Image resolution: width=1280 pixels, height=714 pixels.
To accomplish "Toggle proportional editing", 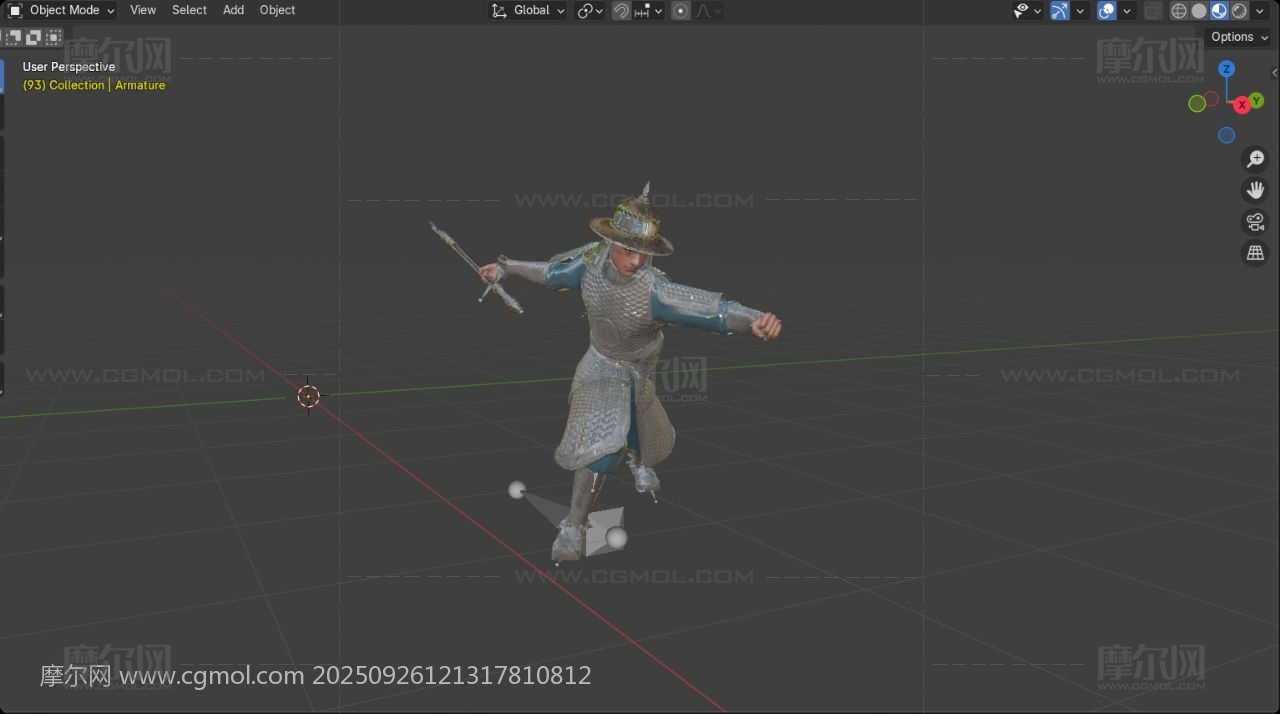I will click(681, 11).
